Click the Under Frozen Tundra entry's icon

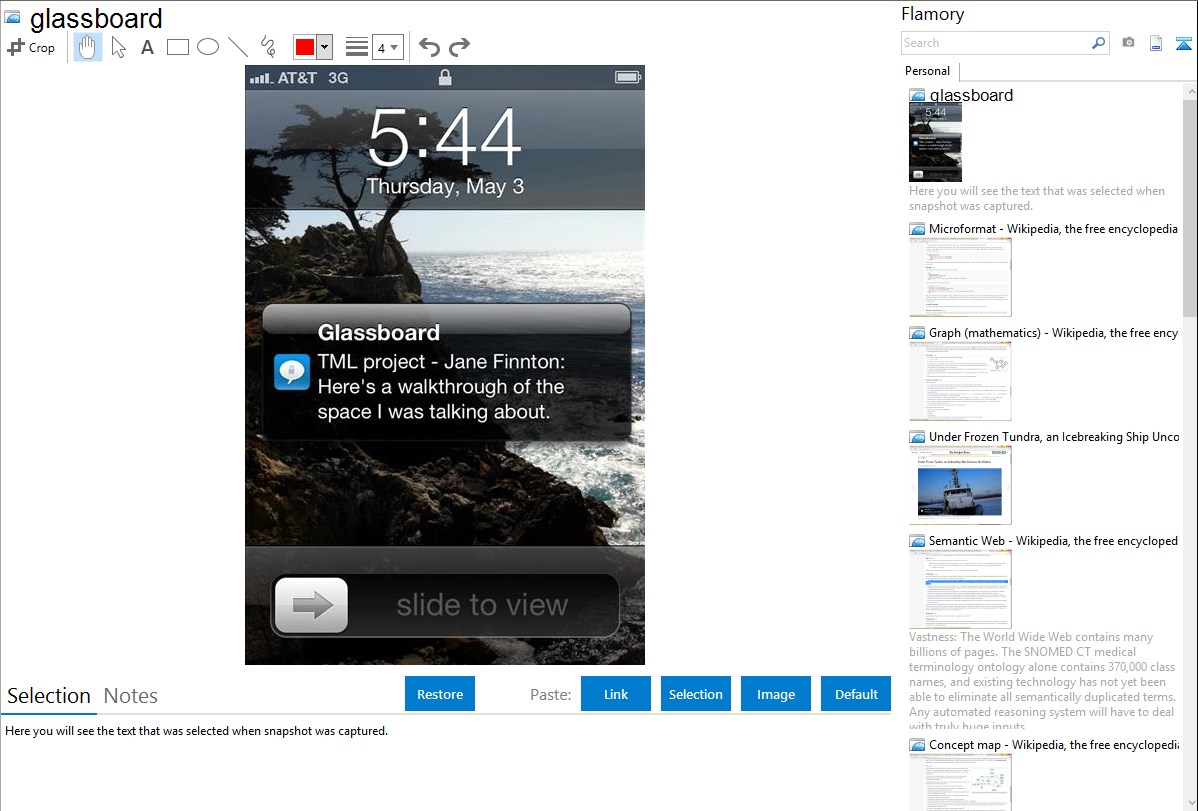(917, 437)
